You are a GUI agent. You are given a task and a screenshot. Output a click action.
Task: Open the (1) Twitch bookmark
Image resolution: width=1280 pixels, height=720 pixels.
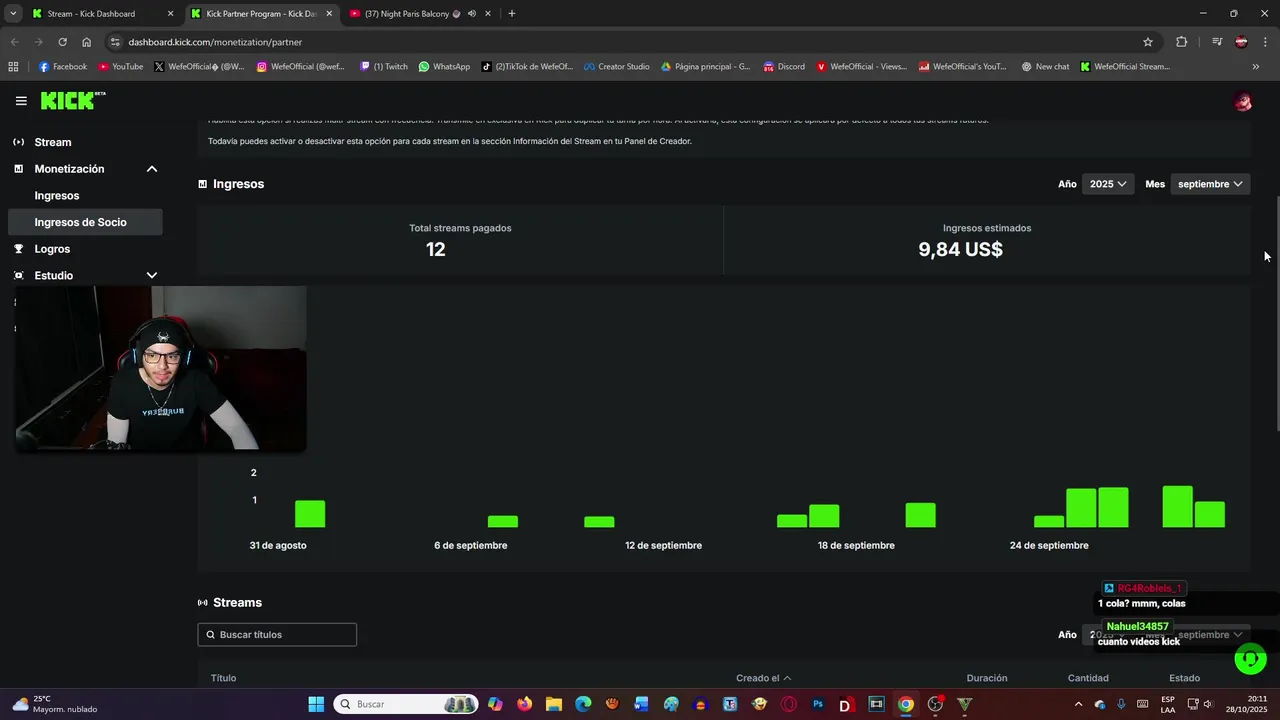click(x=383, y=67)
